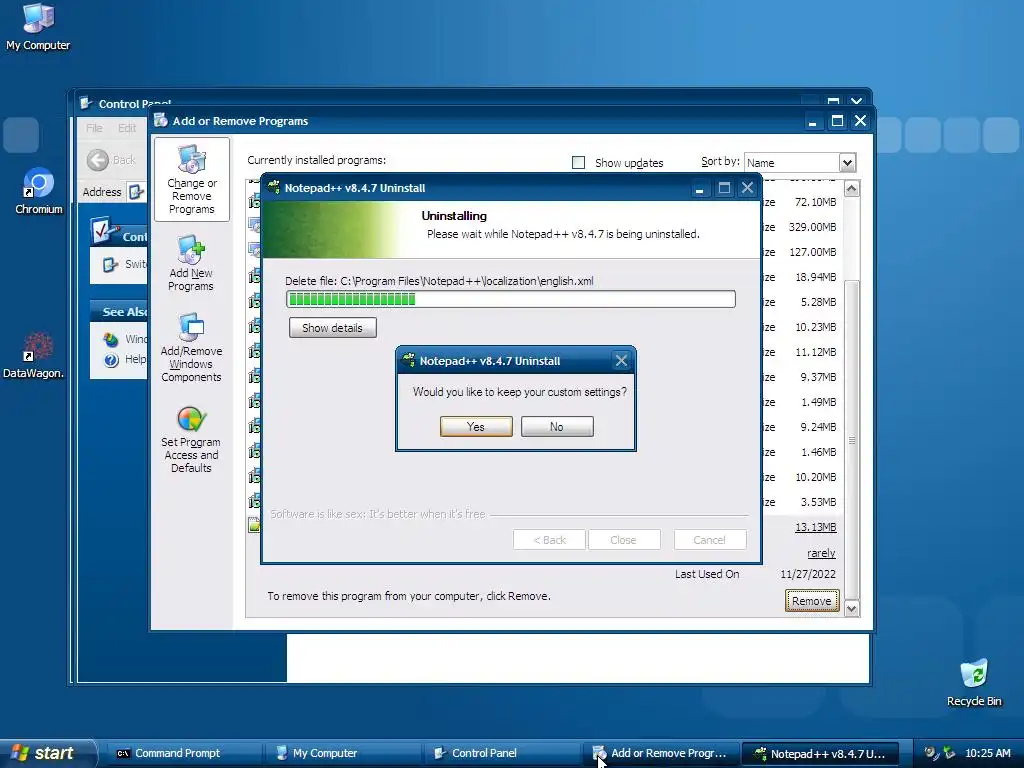Click programs list scrollbar down arrow
Image resolution: width=1024 pixels, height=768 pixels.
852,609
